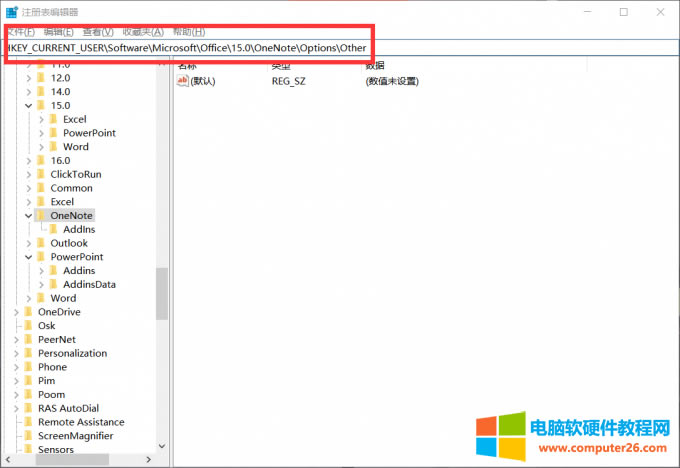Click the horizontal scrollbar right arrow
The image size is (680, 468).
(x=148, y=459)
